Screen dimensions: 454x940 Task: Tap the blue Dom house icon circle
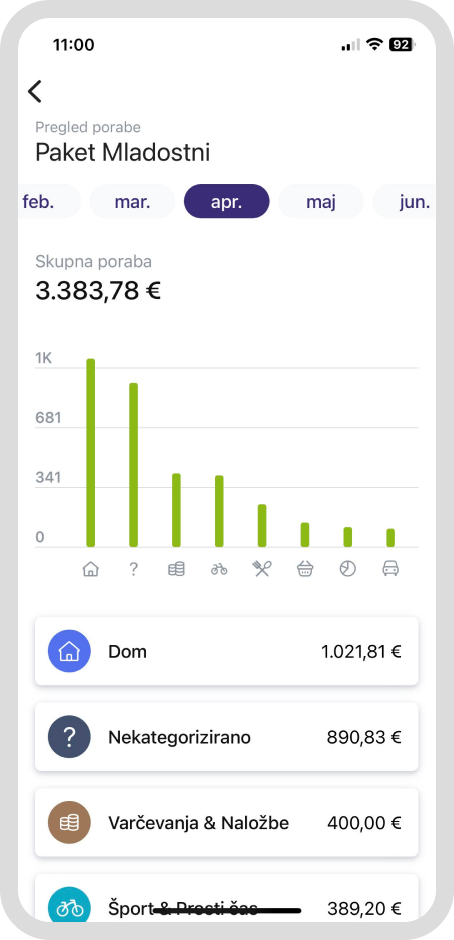69,651
